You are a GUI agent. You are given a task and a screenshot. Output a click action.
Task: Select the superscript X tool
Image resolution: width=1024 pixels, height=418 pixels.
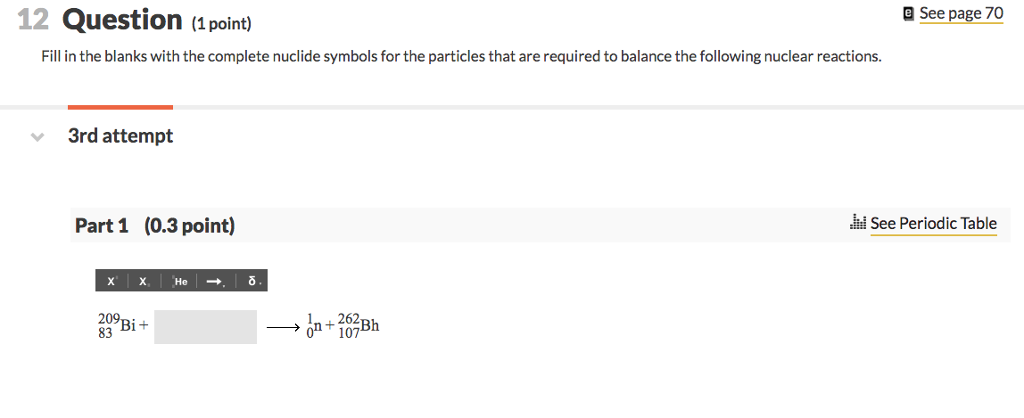[112, 281]
